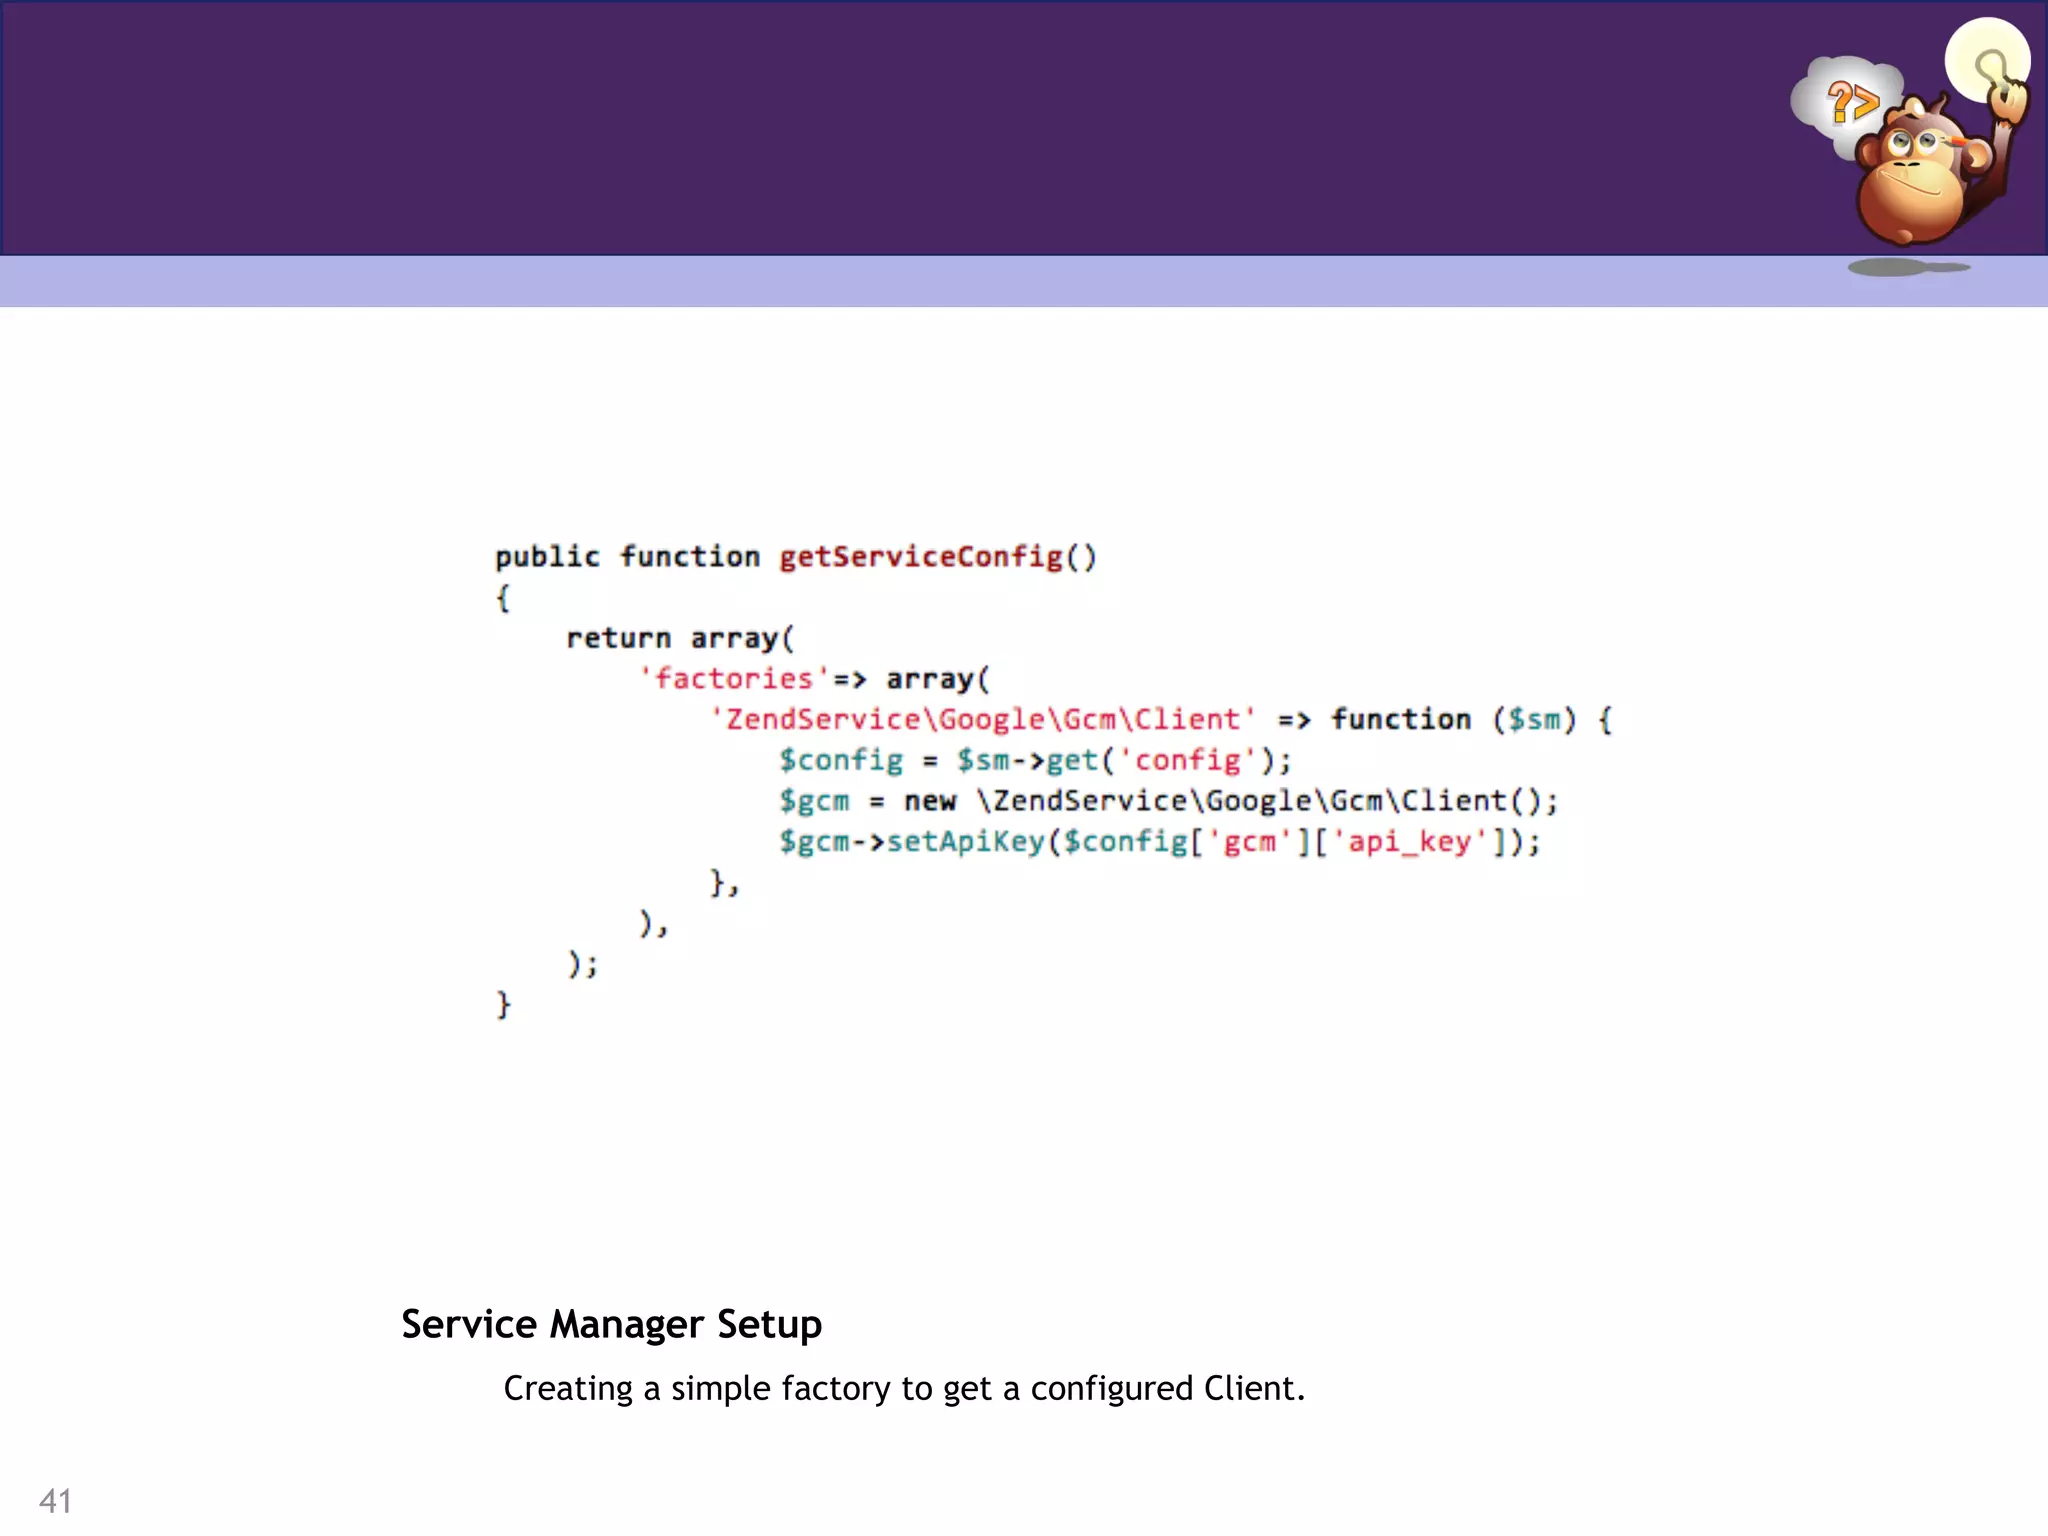This screenshot has height=1536, width=2048.
Task: Click the $config = $sm->get('config') line
Action: [1035, 761]
